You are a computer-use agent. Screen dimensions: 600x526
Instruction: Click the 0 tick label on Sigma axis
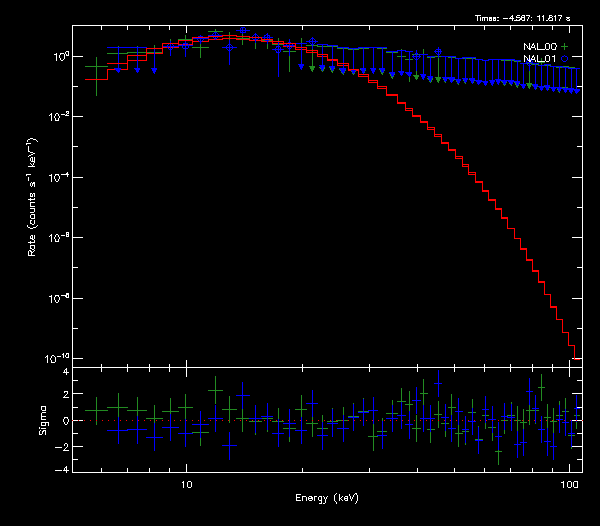64,421
